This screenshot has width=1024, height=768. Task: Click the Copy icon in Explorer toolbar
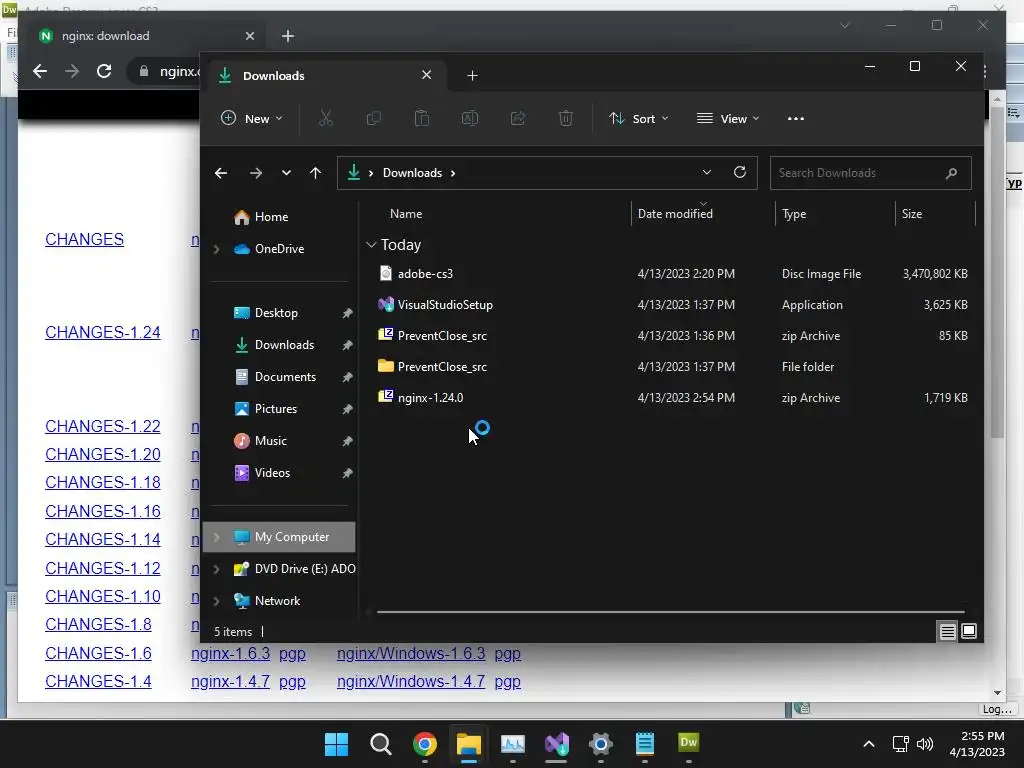point(374,118)
